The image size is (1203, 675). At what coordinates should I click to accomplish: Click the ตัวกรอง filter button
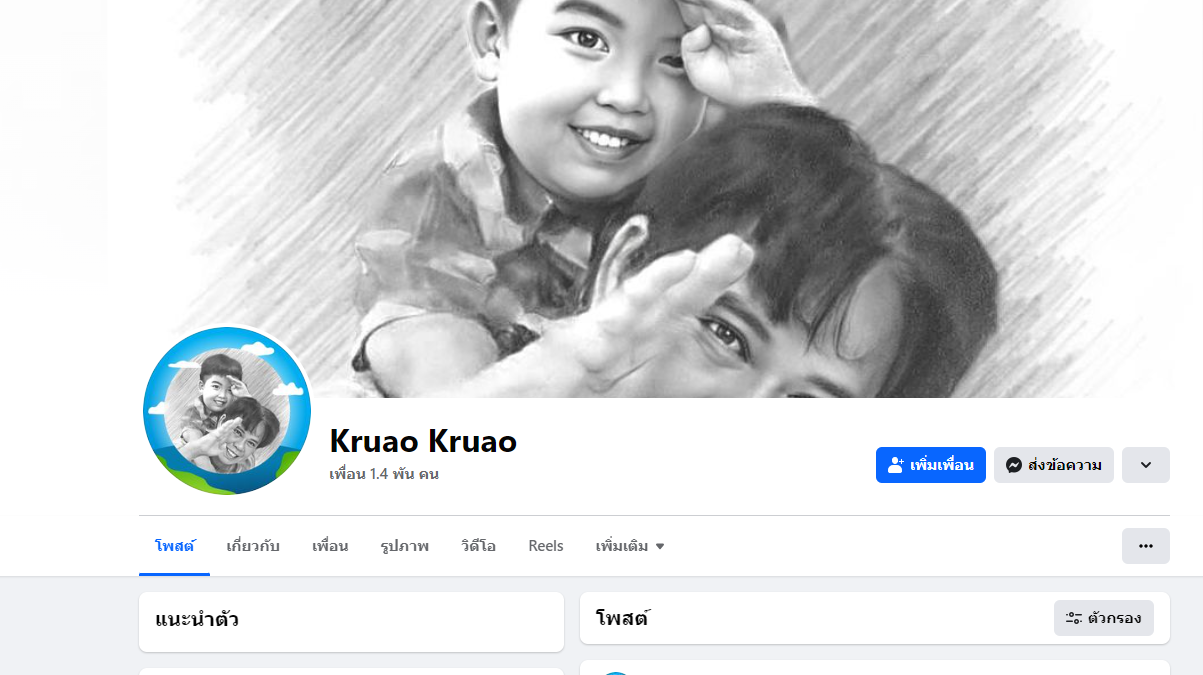click(1104, 618)
